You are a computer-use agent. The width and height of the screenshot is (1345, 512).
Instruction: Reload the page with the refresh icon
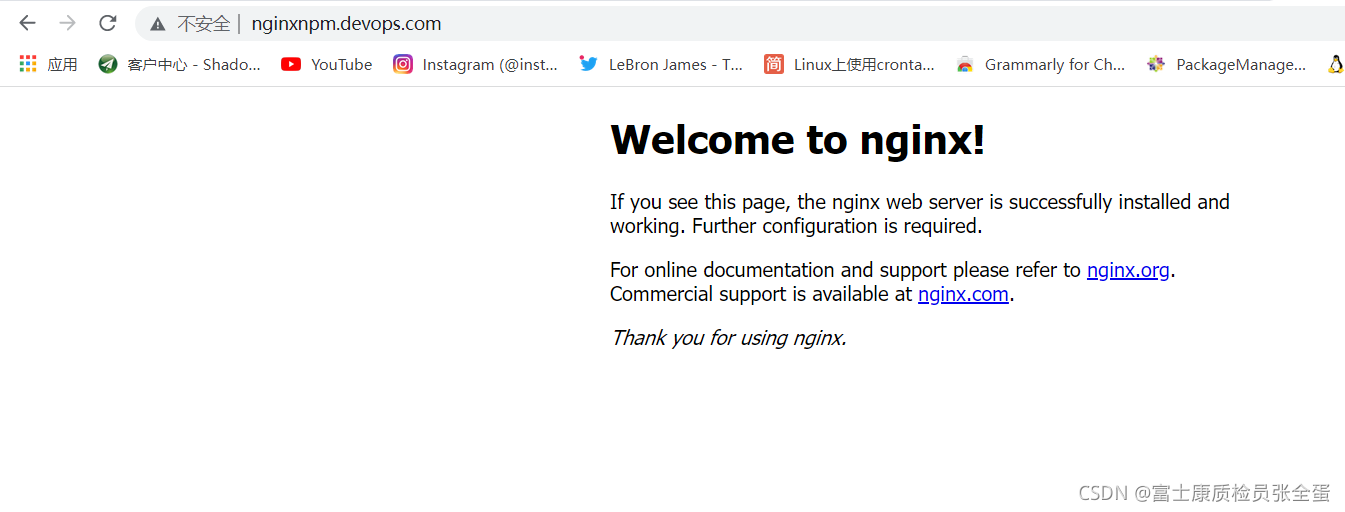point(108,23)
